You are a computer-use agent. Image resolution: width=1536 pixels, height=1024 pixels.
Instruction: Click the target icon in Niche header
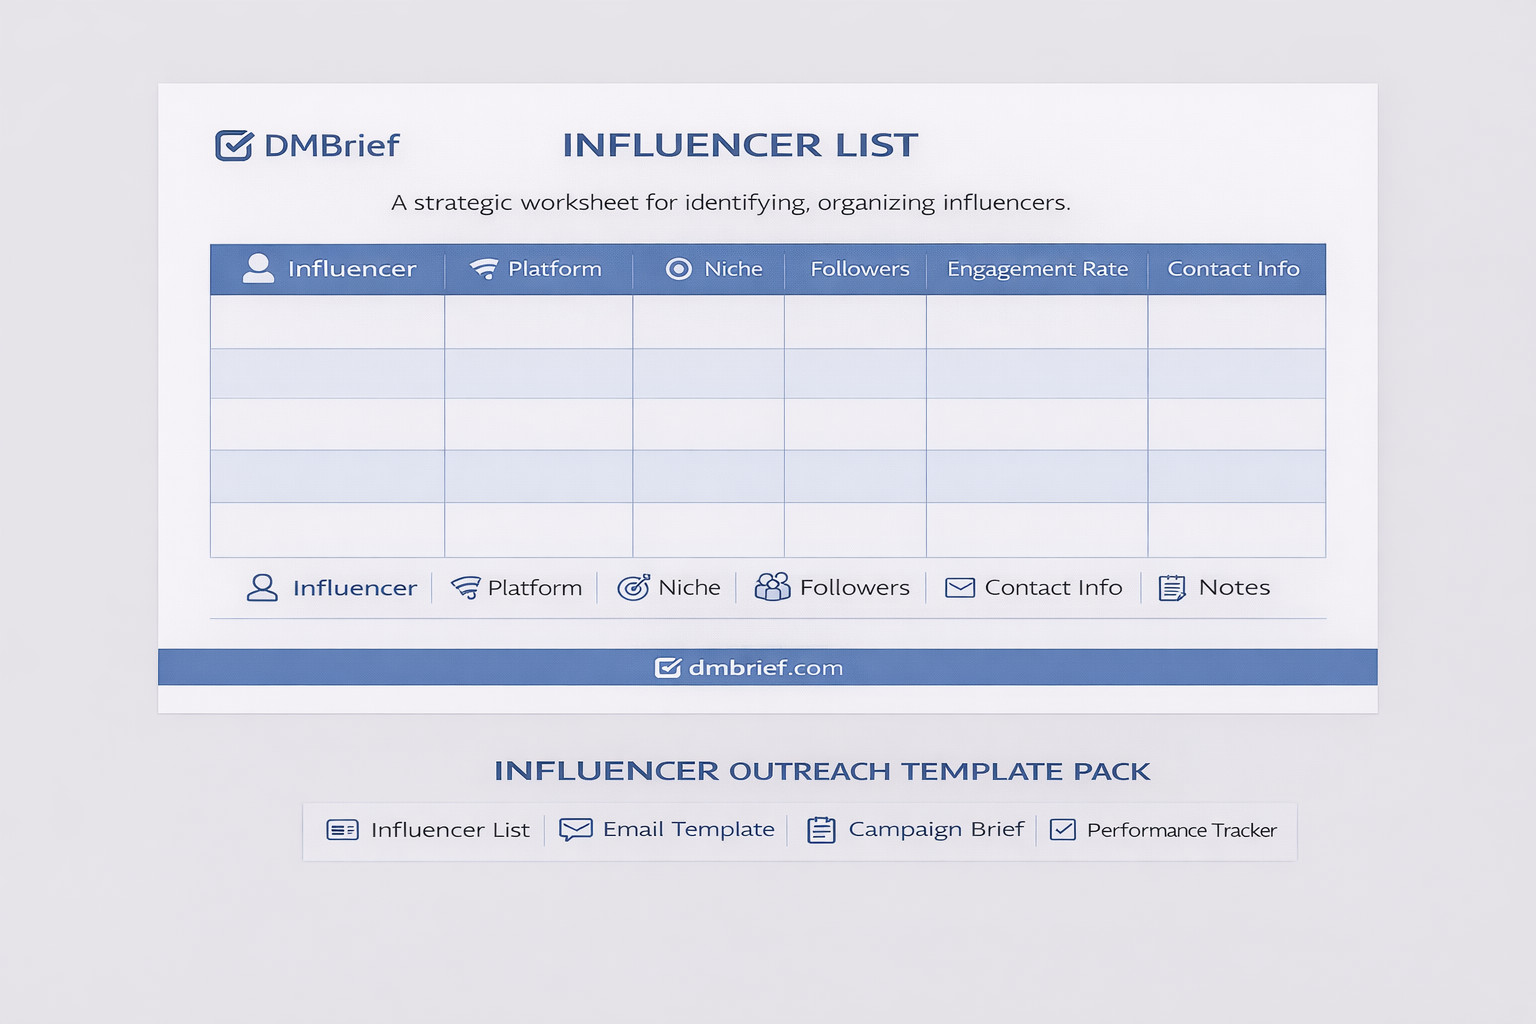(678, 269)
